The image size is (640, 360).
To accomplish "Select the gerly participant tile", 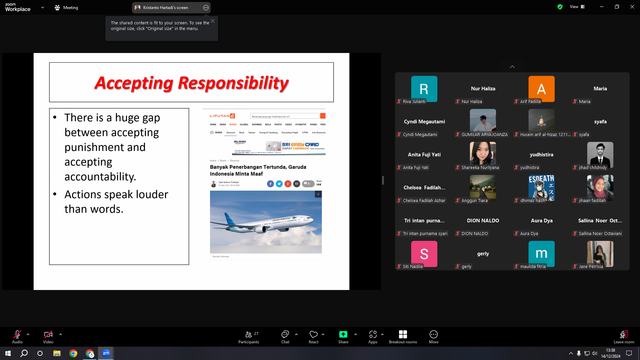I will click(483, 254).
